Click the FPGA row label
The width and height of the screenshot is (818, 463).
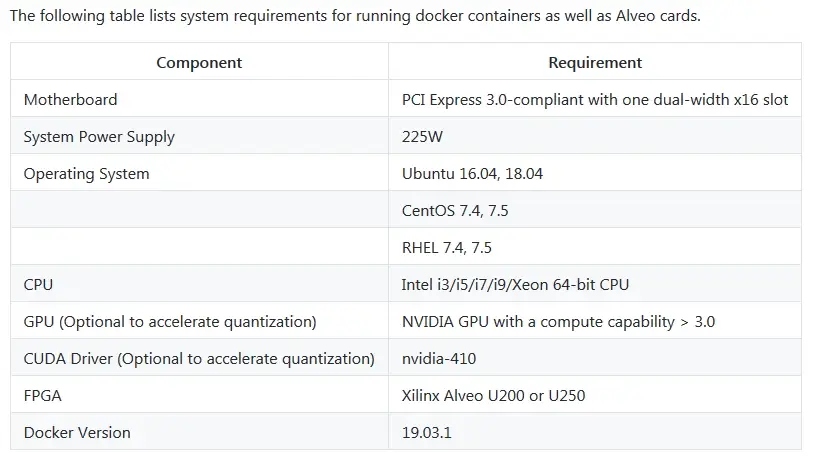42,395
